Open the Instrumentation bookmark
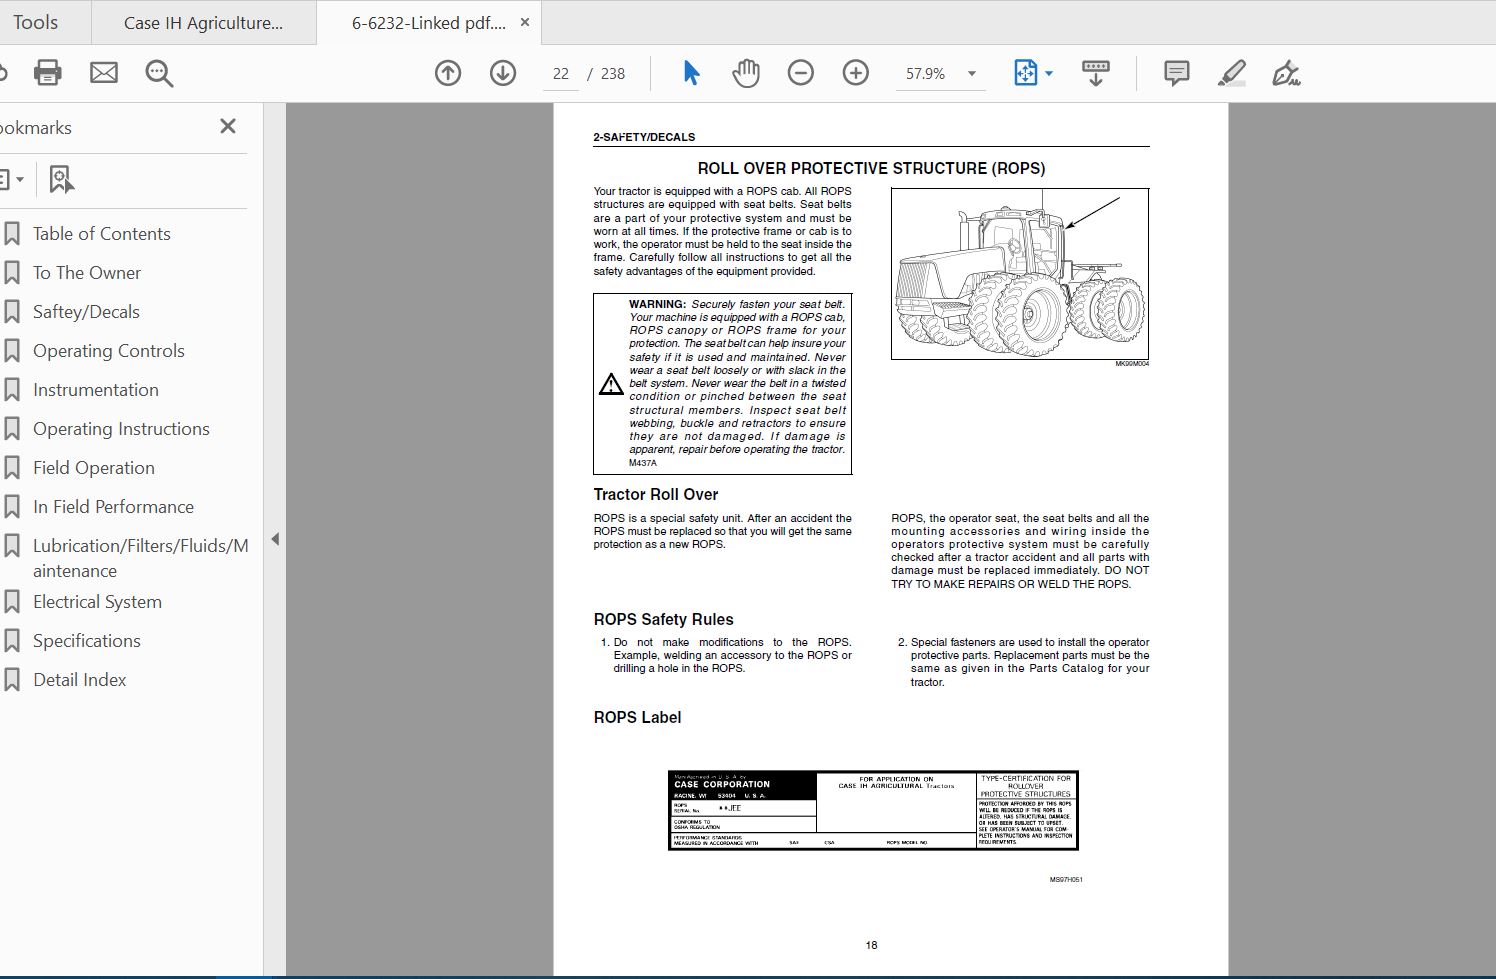Image resolution: width=1496 pixels, height=979 pixels. 96,390
